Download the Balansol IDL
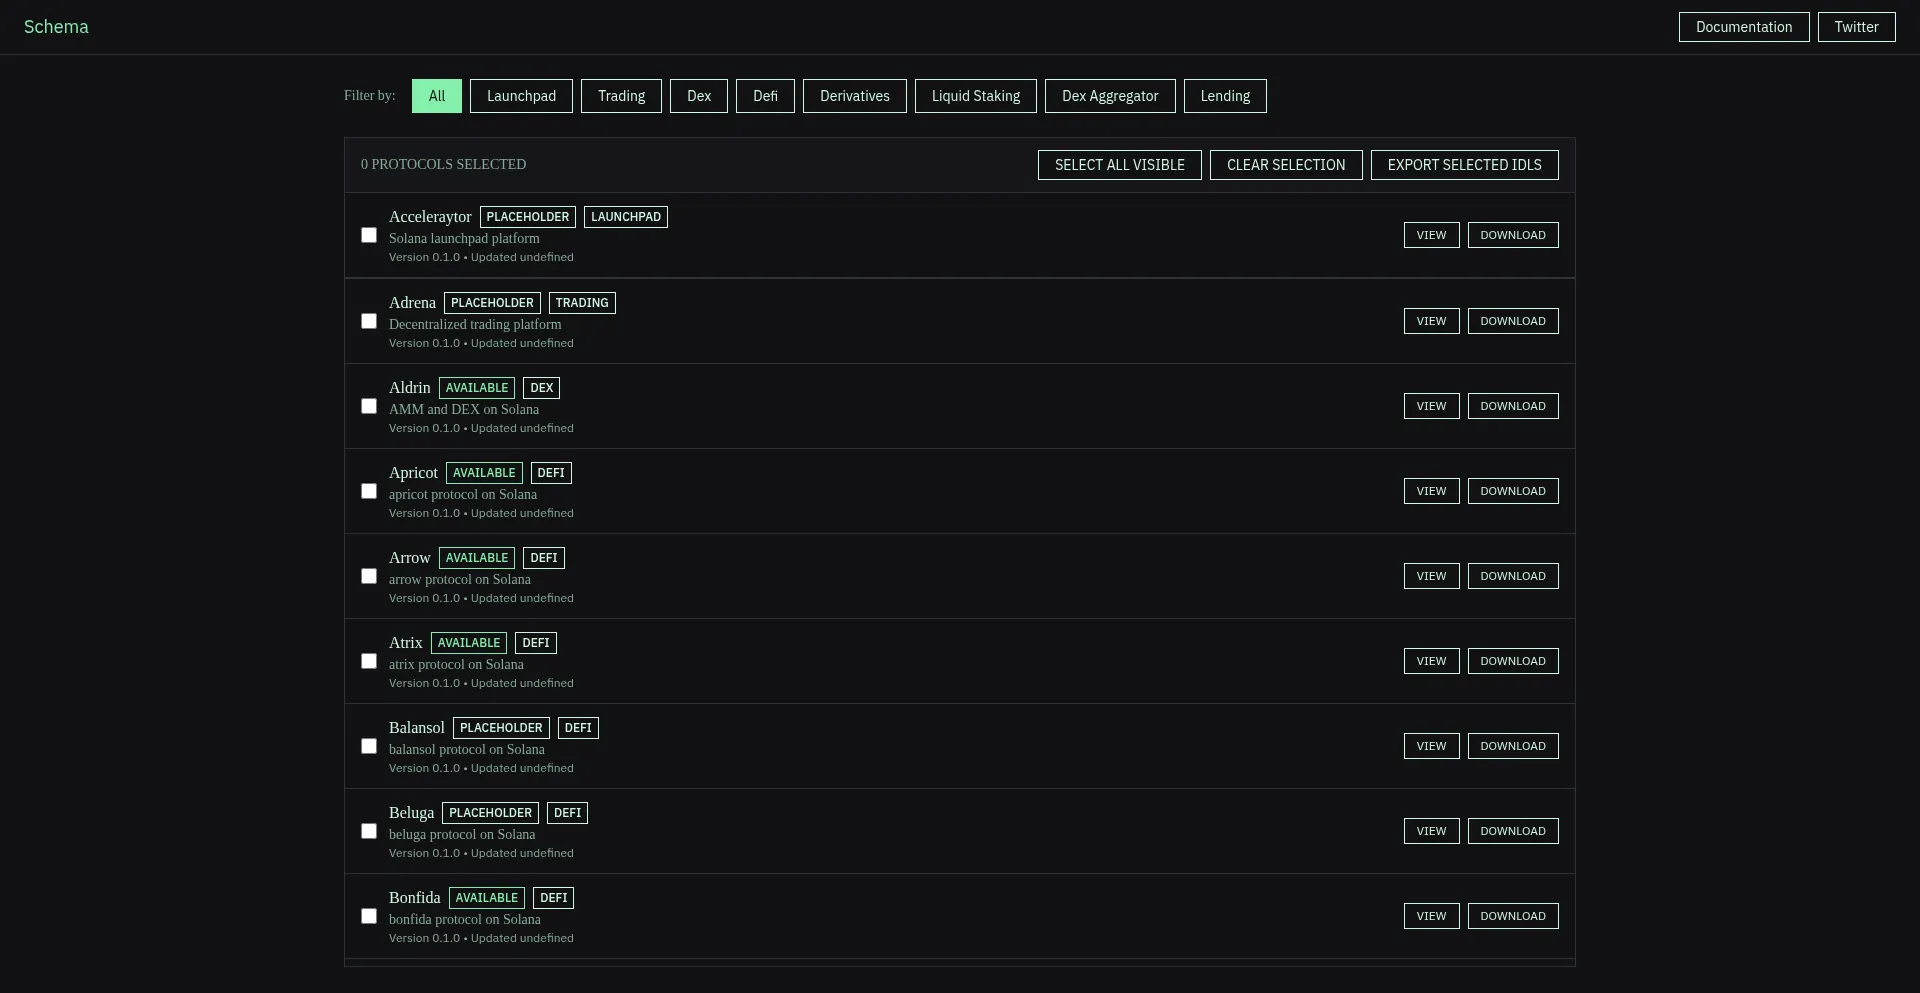Image resolution: width=1920 pixels, height=993 pixels. click(x=1513, y=745)
